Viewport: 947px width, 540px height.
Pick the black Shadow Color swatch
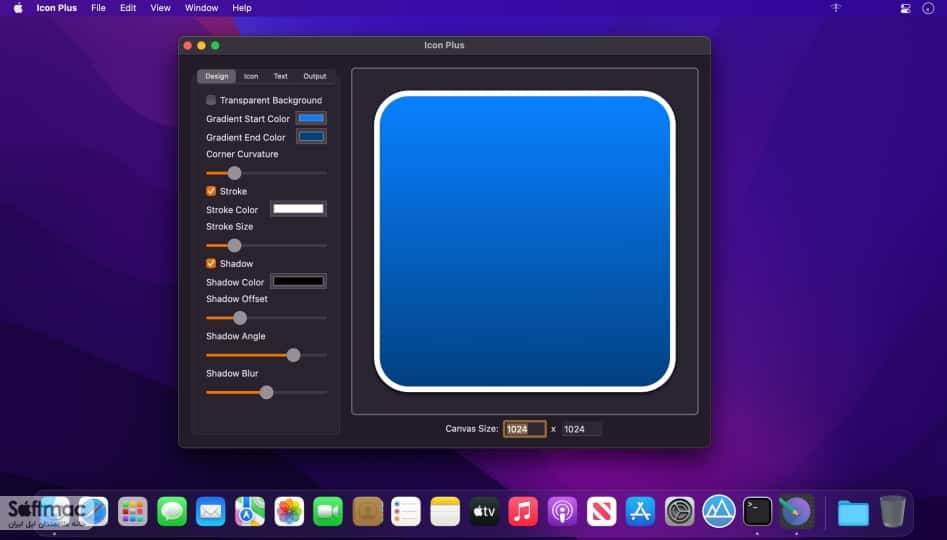298,281
